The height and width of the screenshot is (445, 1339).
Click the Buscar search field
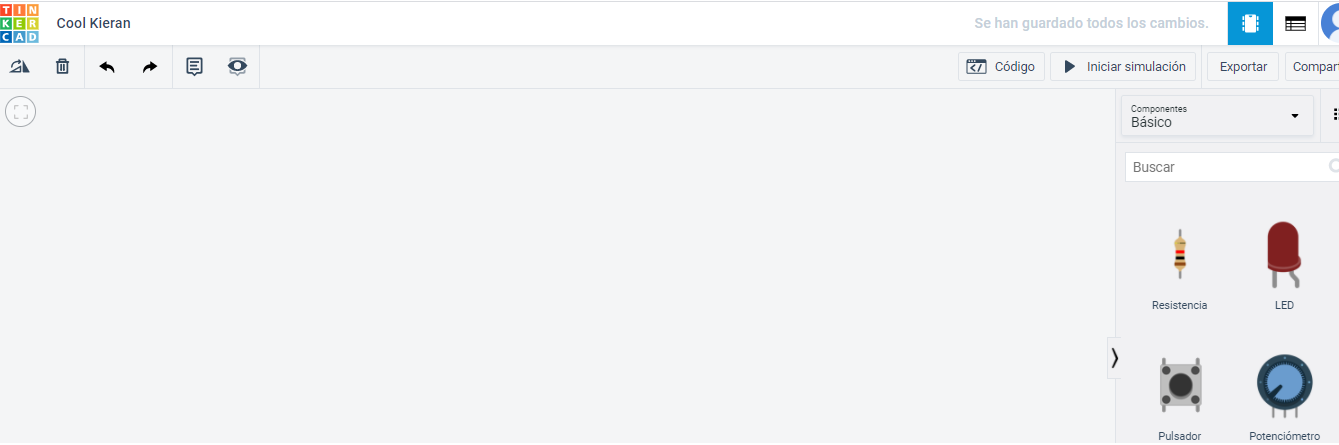[x=1230, y=167]
